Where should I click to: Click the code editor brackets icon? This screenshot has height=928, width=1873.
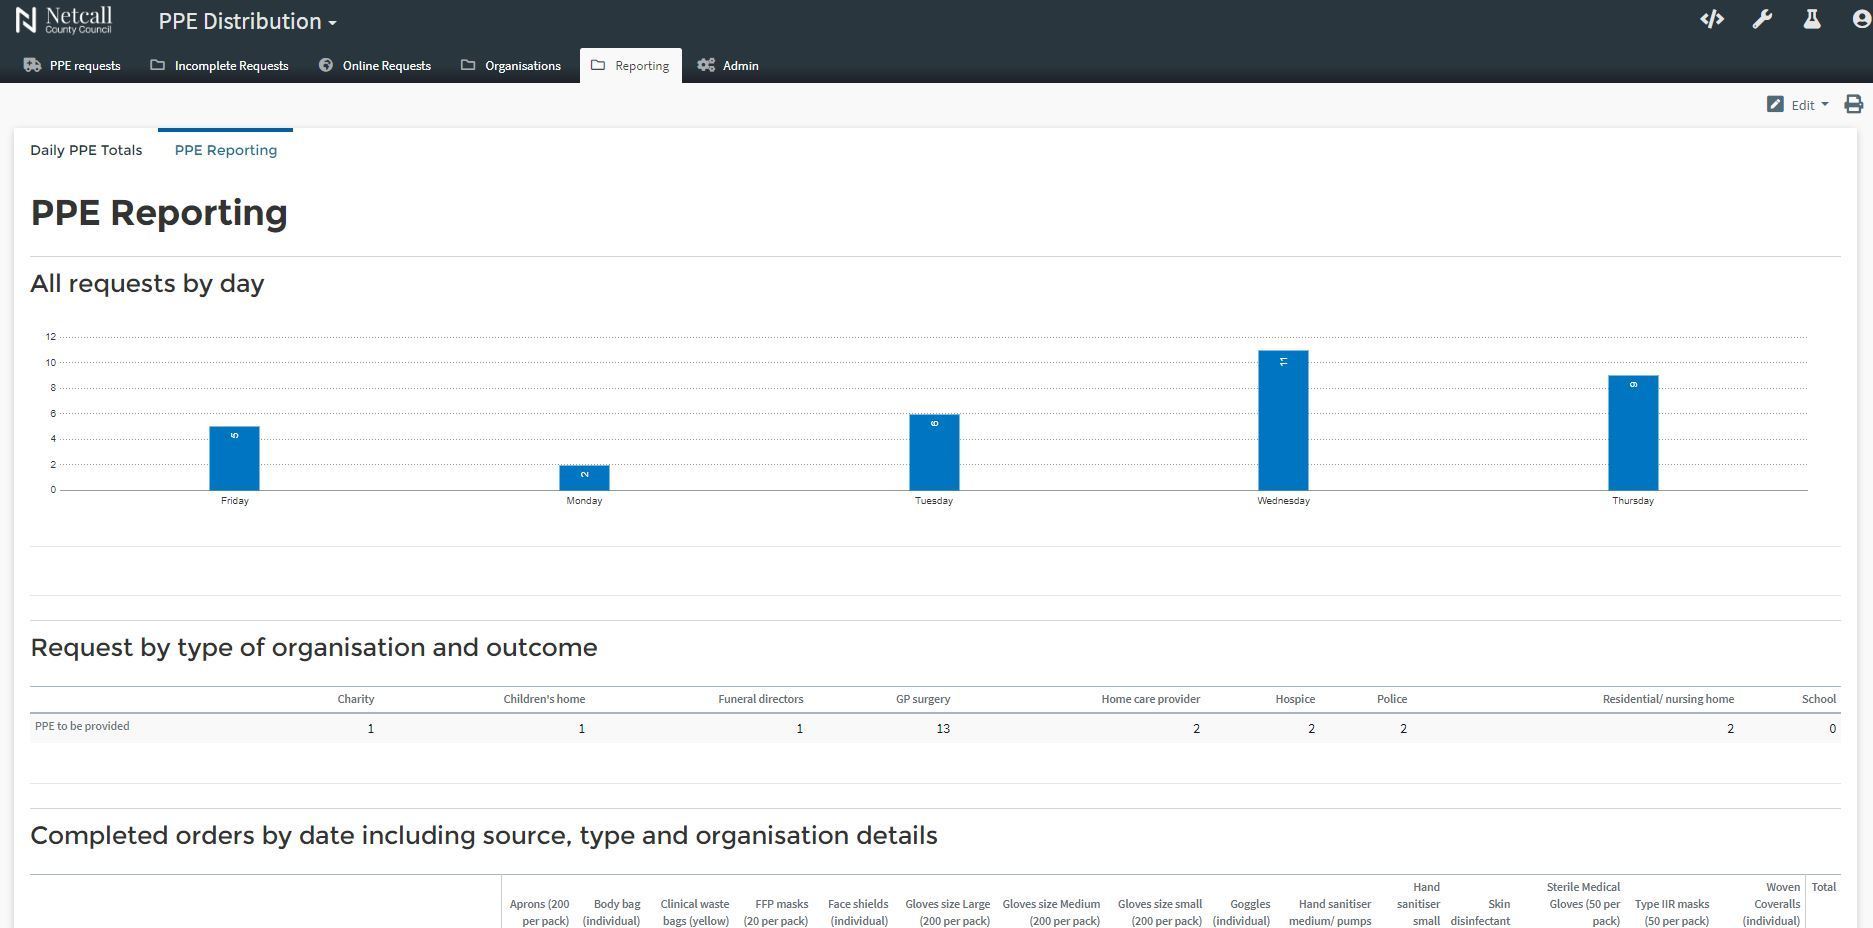pos(1711,20)
